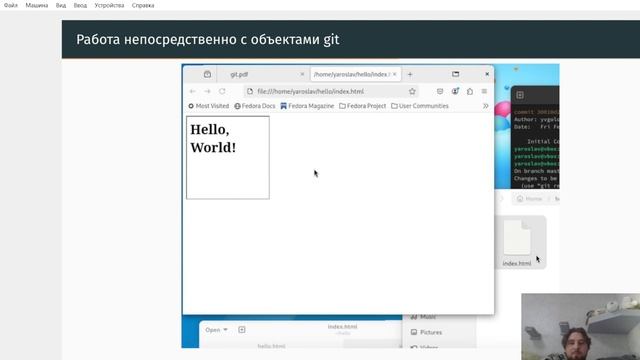Bookmark this page with the star
This screenshot has height=360, width=640.
coord(412,91)
